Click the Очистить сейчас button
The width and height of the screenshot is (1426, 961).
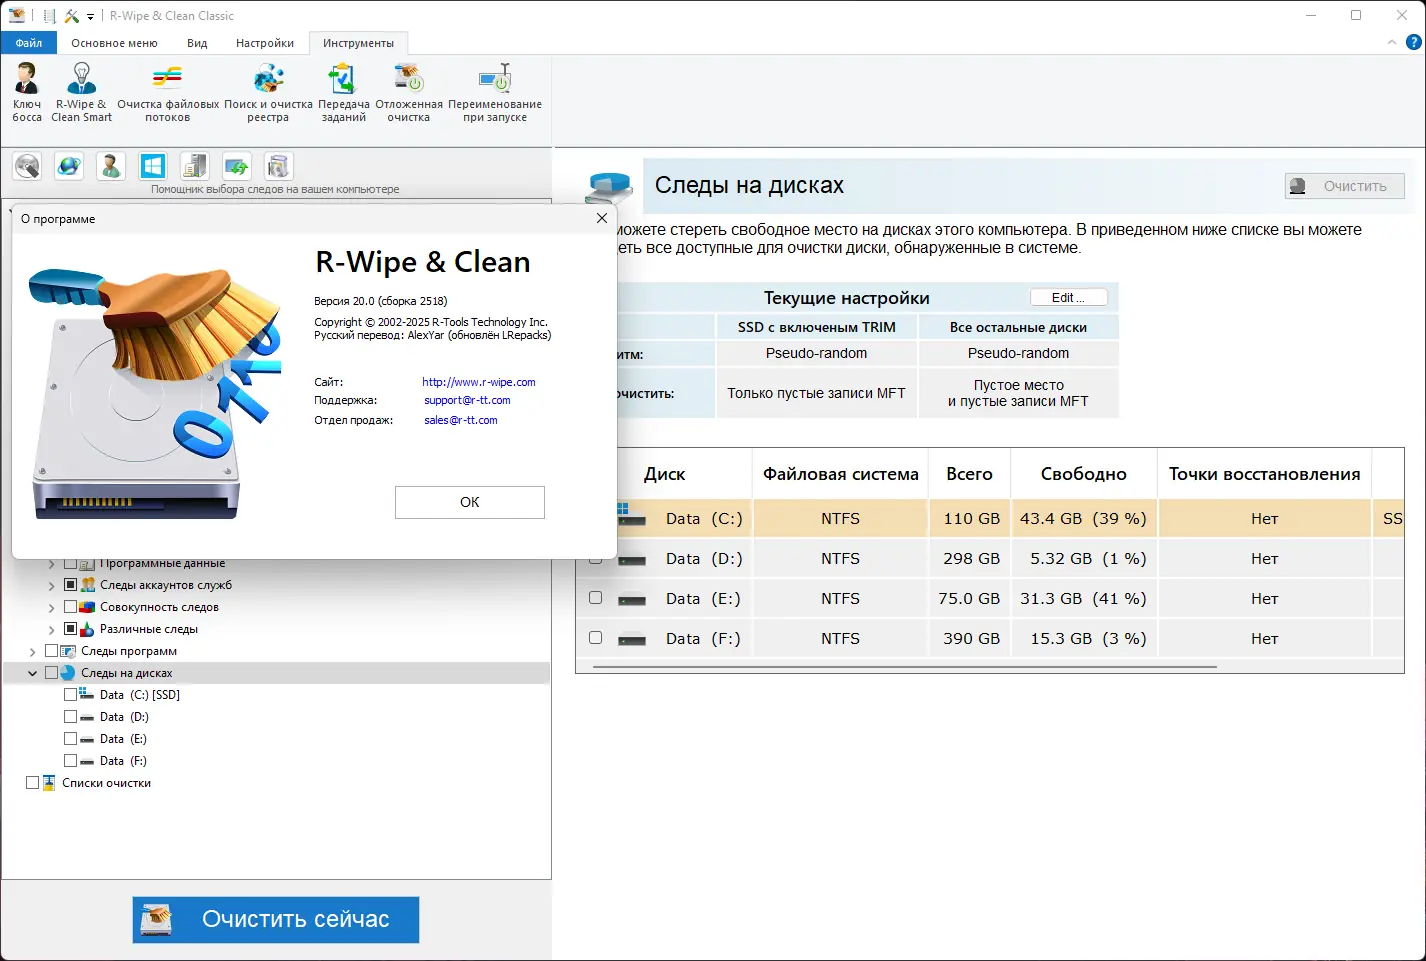pyautogui.click(x=275, y=919)
